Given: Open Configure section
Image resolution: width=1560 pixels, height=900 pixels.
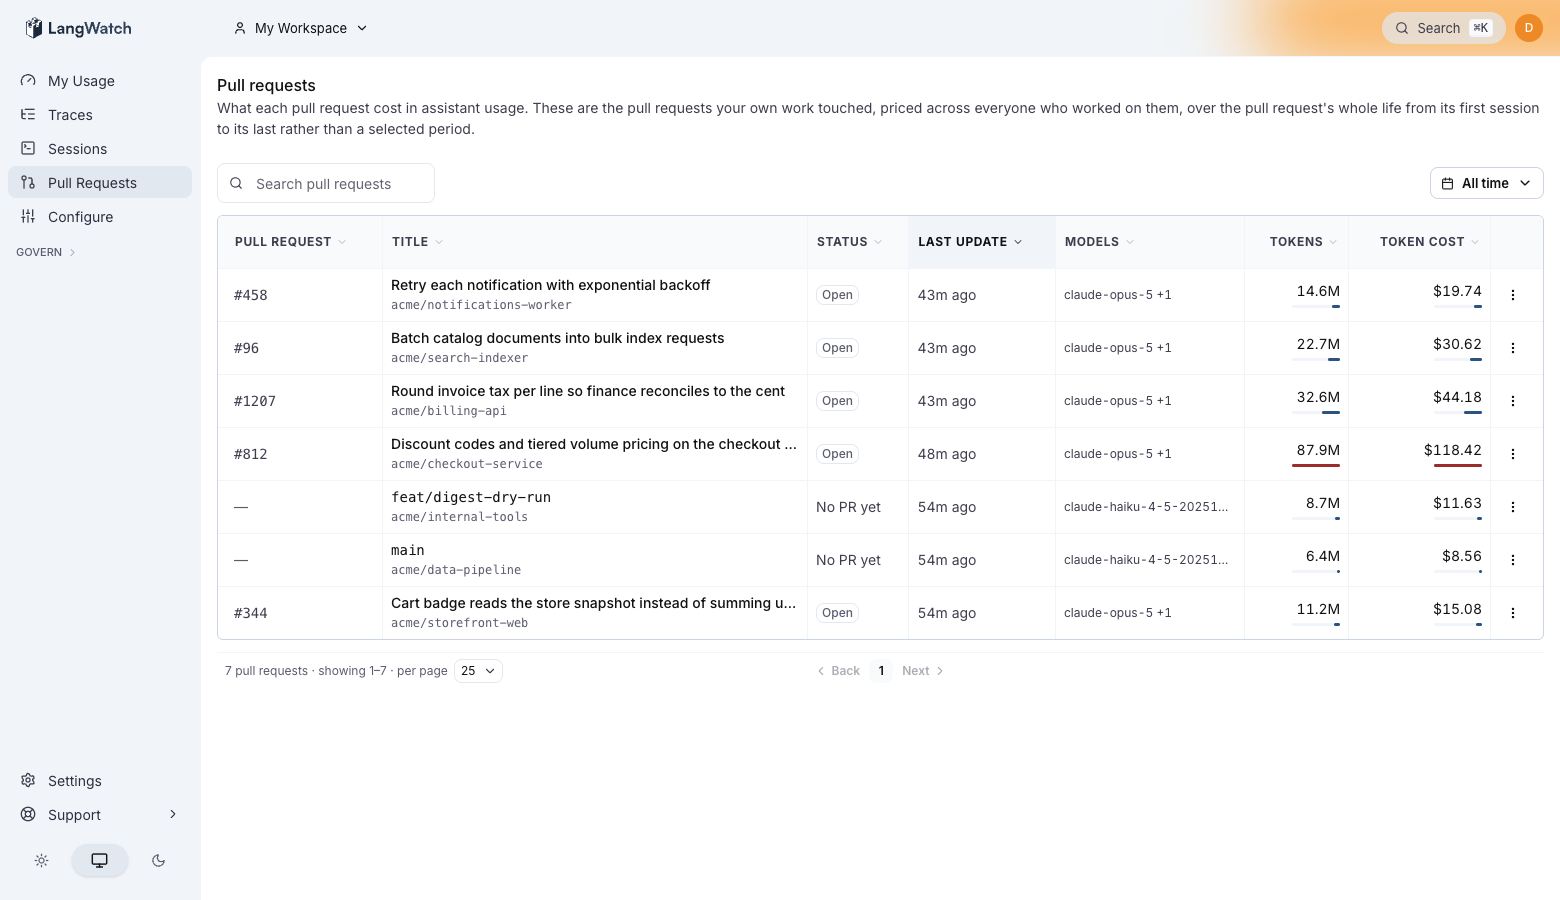Looking at the screenshot, I should (x=100, y=217).
